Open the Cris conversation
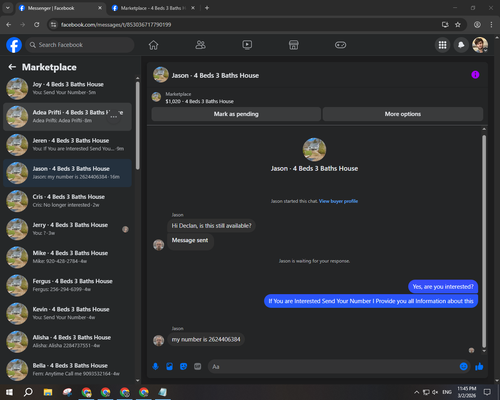The image size is (500, 400). click(67, 201)
